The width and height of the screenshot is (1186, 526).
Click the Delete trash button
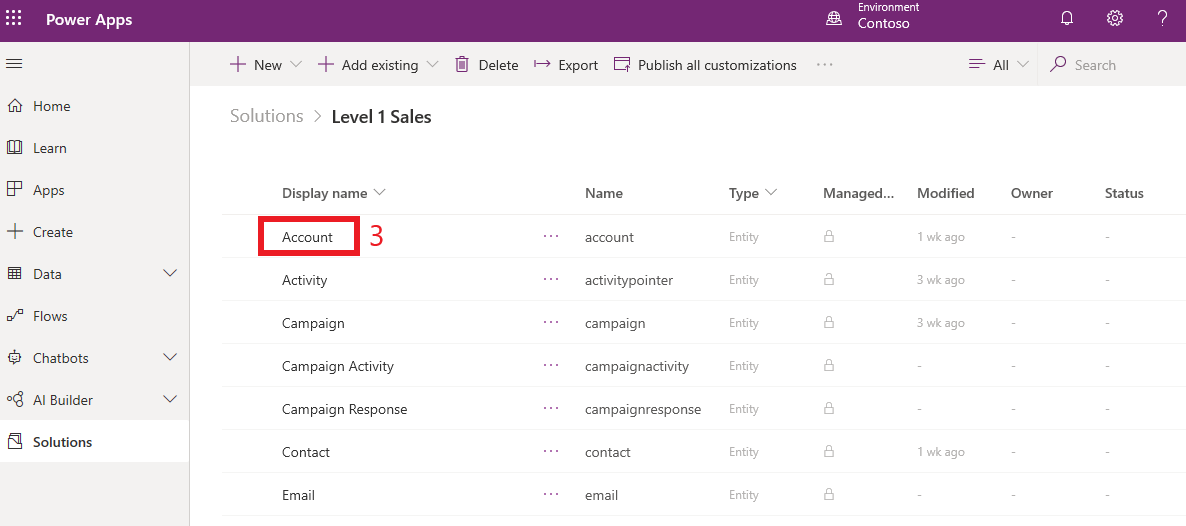pyautogui.click(x=486, y=65)
